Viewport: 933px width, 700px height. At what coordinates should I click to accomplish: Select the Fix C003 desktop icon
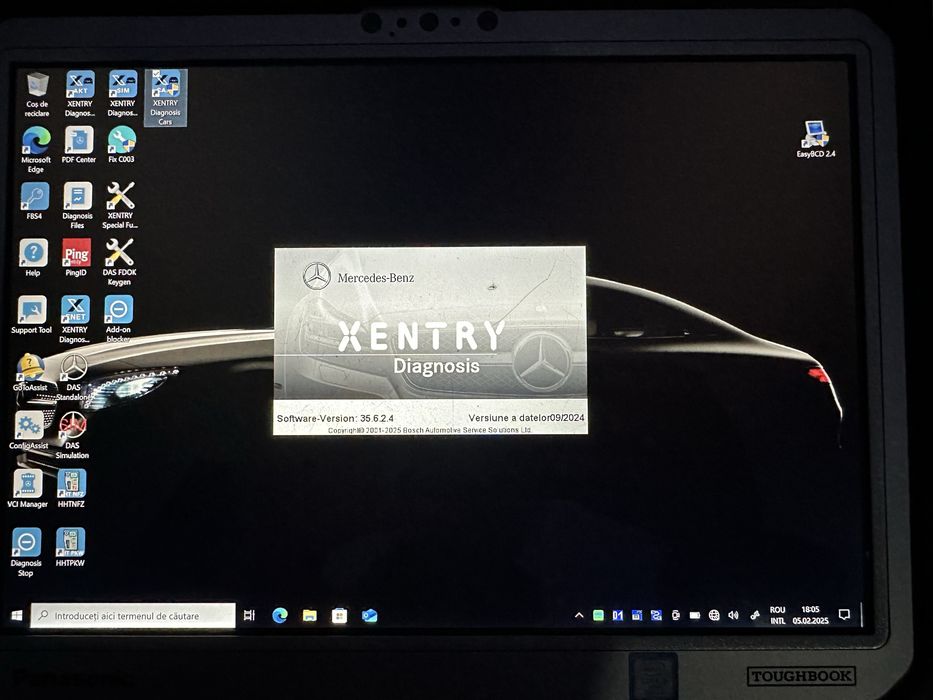coord(121,145)
